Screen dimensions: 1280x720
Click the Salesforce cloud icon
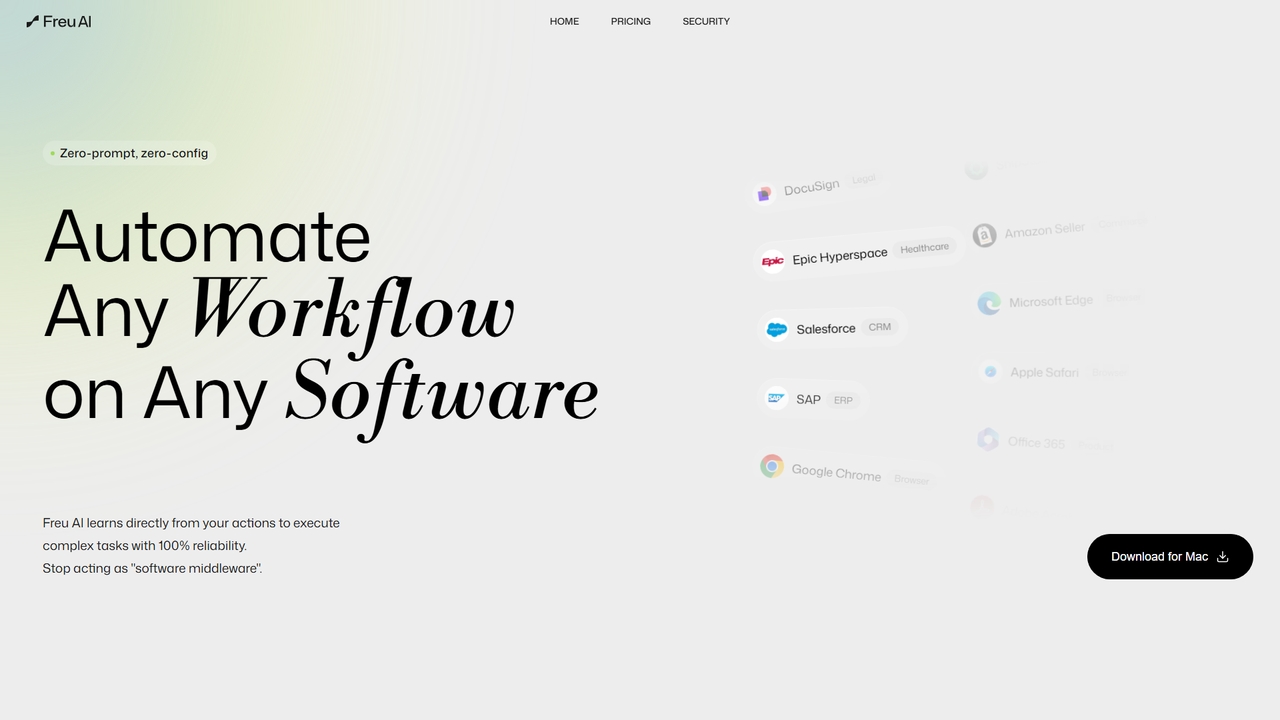click(777, 329)
